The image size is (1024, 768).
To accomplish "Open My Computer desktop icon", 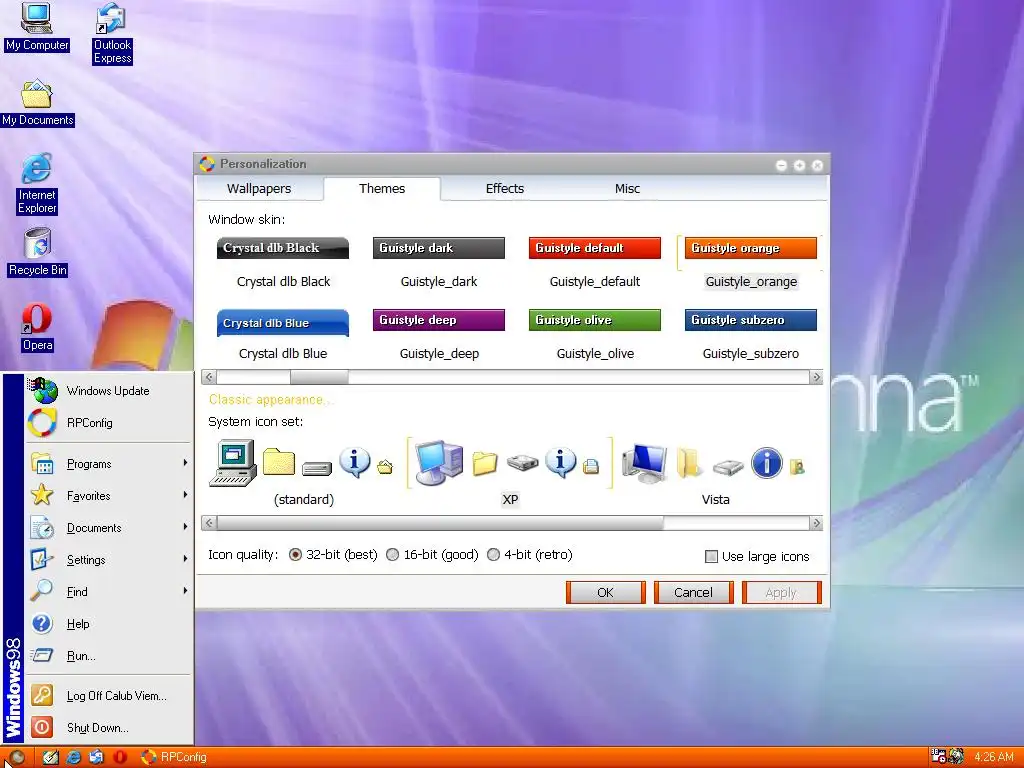I will click(x=37, y=28).
